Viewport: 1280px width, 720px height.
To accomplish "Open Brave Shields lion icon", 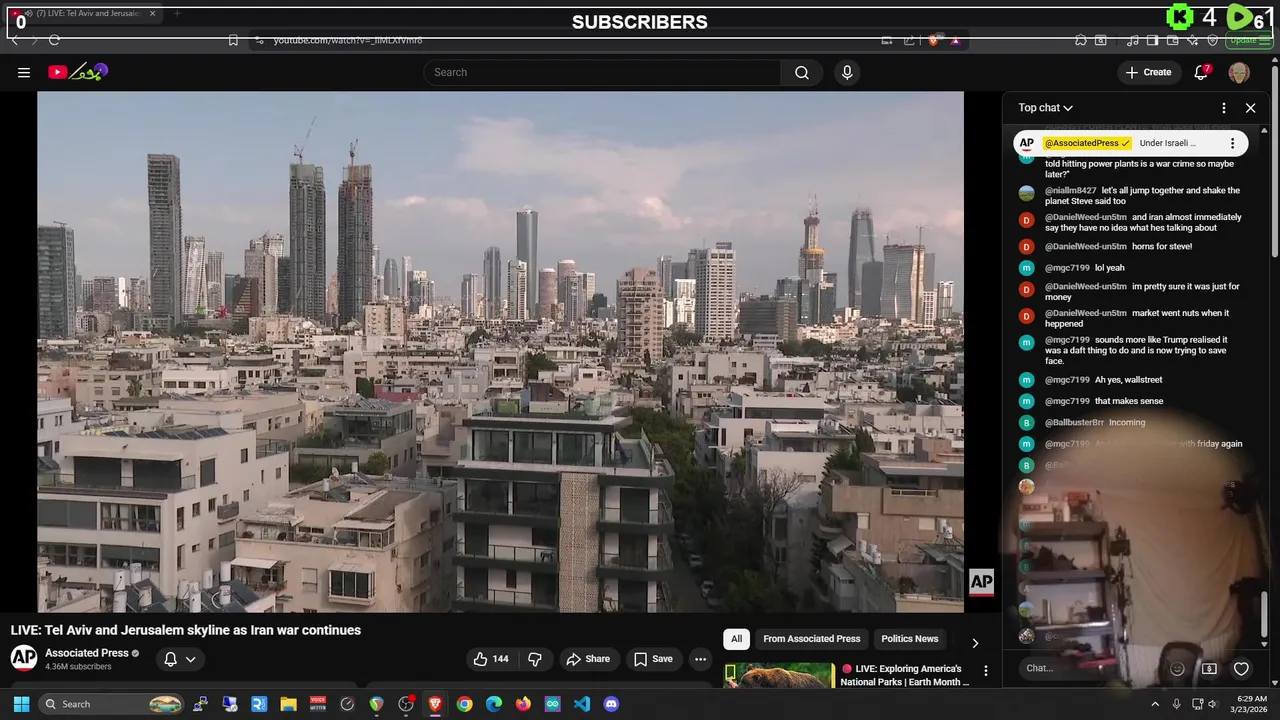I will [x=933, y=40].
